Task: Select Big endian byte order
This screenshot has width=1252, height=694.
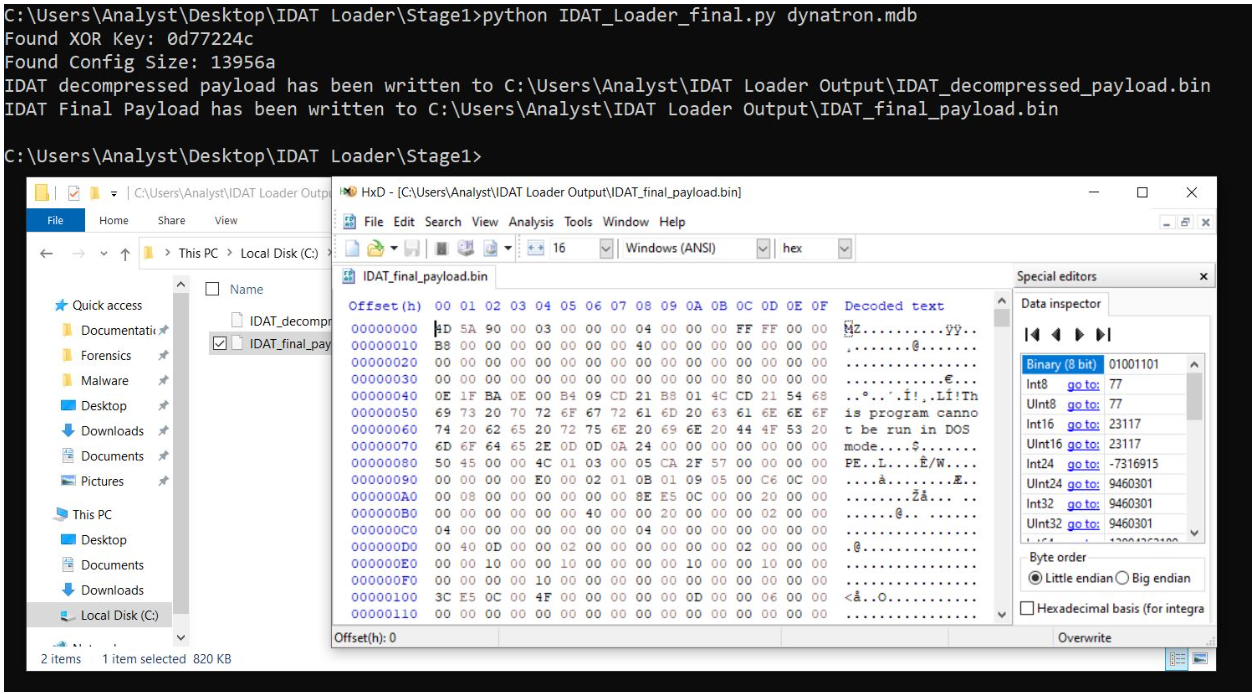Action: (1123, 578)
